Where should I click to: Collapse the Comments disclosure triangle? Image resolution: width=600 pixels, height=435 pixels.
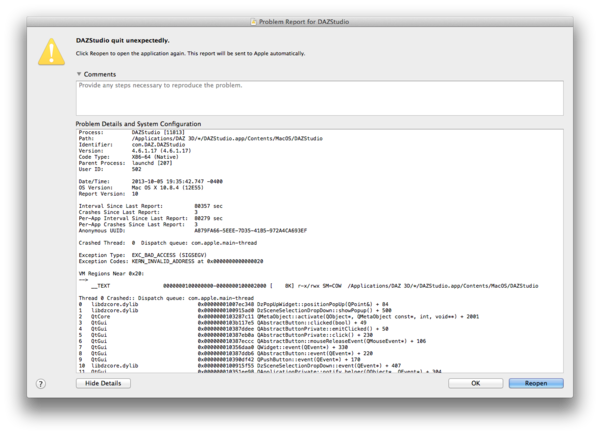click(79, 74)
